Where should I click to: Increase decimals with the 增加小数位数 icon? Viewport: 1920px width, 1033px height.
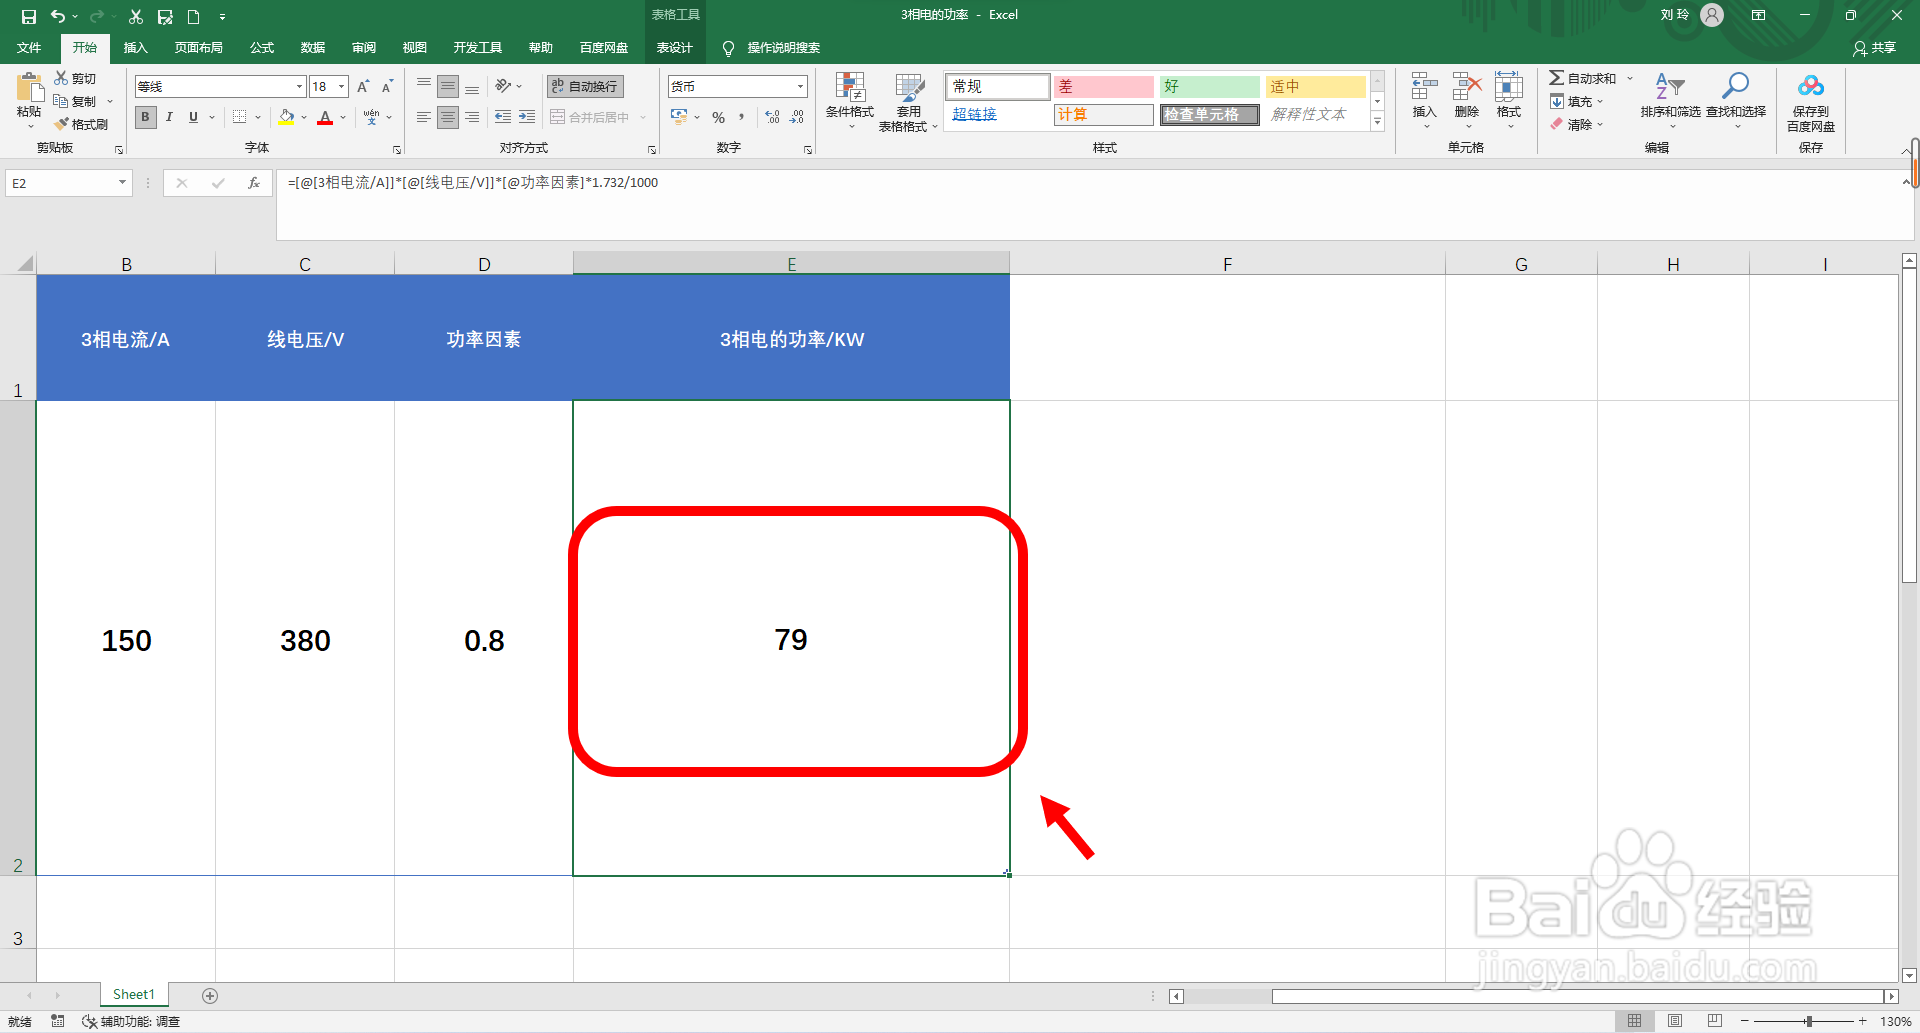click(x=771, y=117)
